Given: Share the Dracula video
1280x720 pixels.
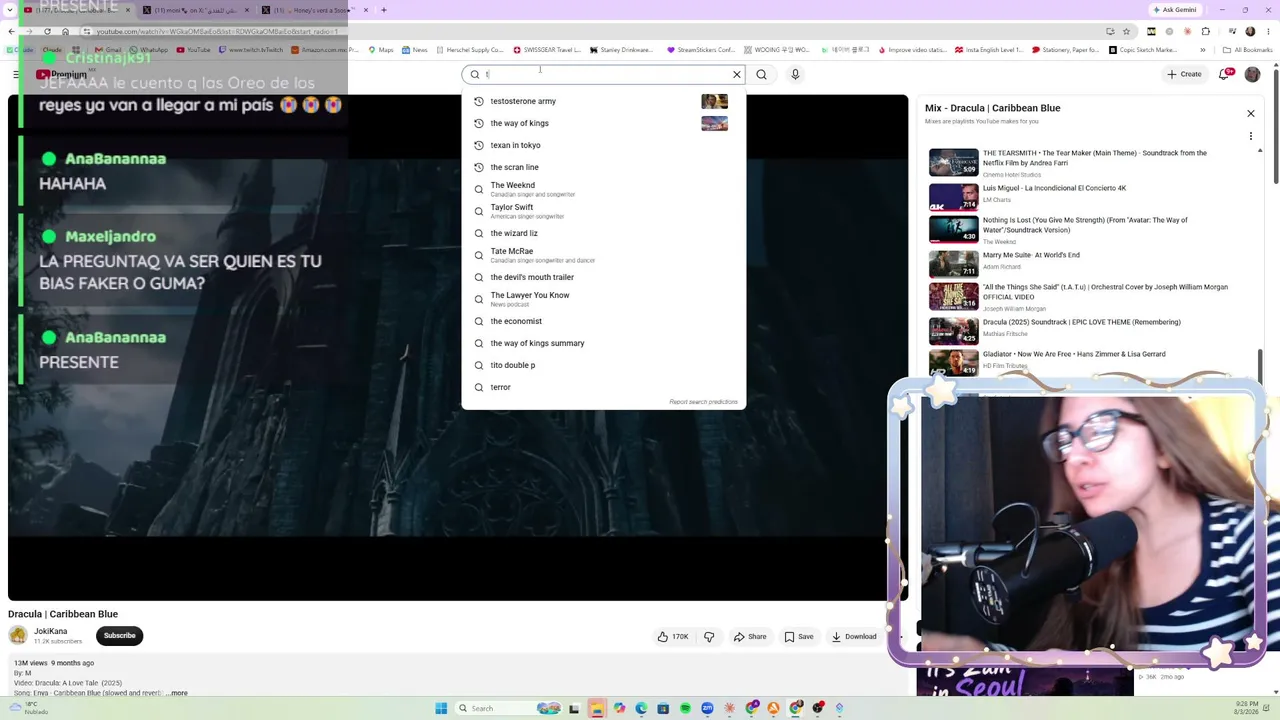Looking at the screenshot, I should pyautogui.click(x=750, y=637).
